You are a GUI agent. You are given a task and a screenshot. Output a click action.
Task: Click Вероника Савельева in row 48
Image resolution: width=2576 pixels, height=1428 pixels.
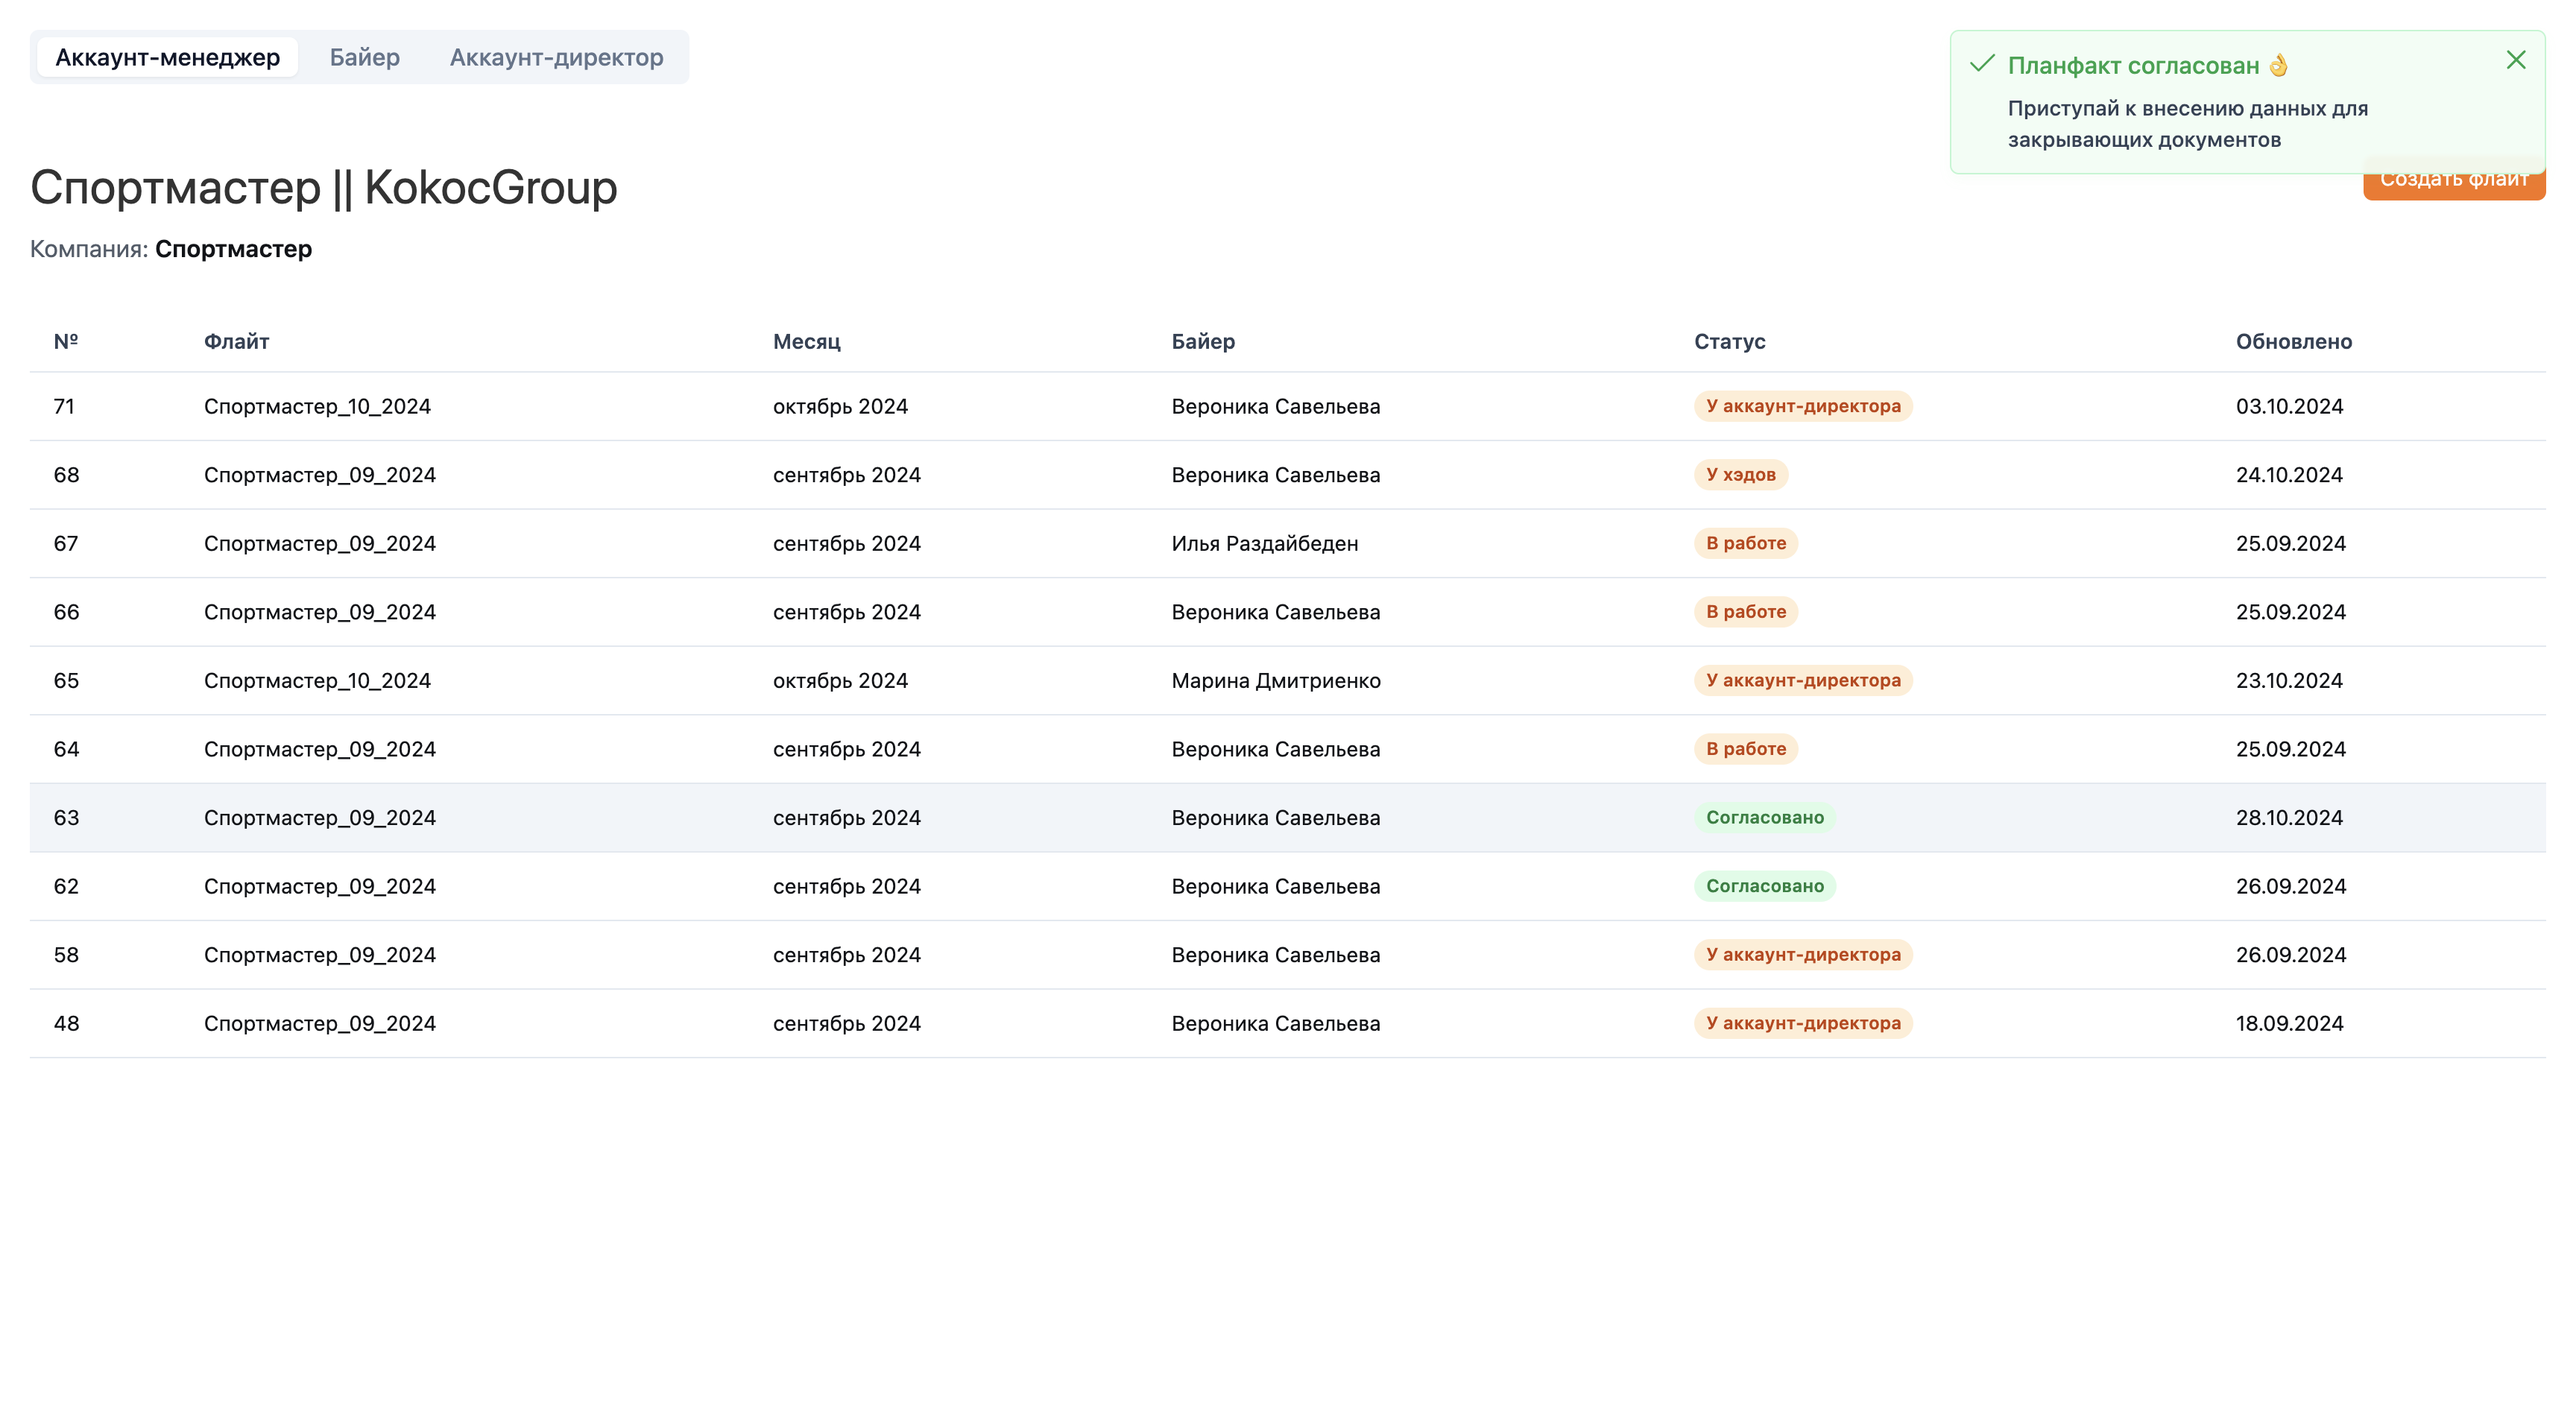(1275, 1023)
